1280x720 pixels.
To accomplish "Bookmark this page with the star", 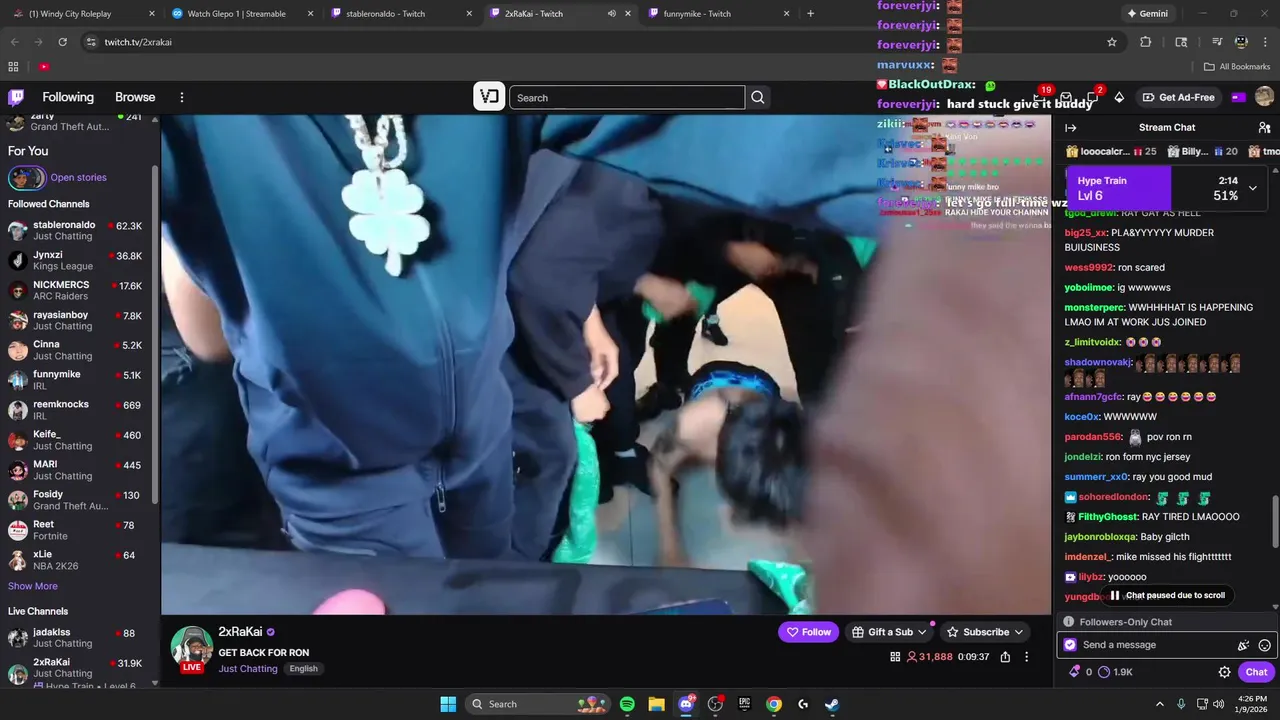I will tap(1111, 42).
